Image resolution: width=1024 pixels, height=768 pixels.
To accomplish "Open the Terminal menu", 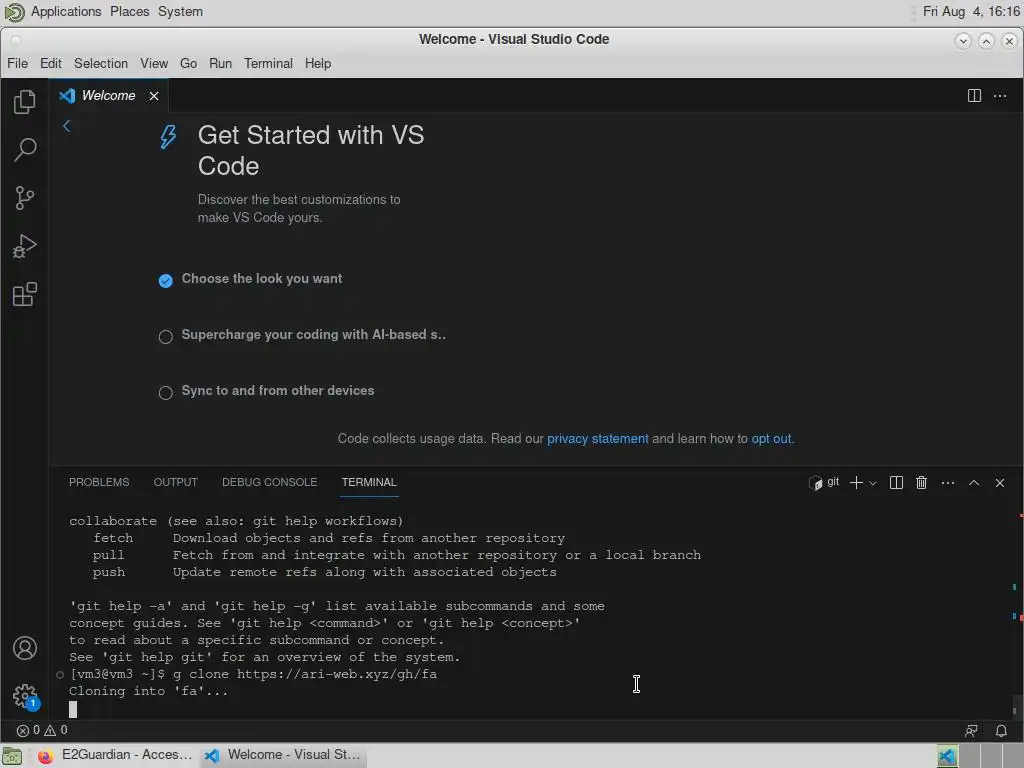I will coord(268,63).
